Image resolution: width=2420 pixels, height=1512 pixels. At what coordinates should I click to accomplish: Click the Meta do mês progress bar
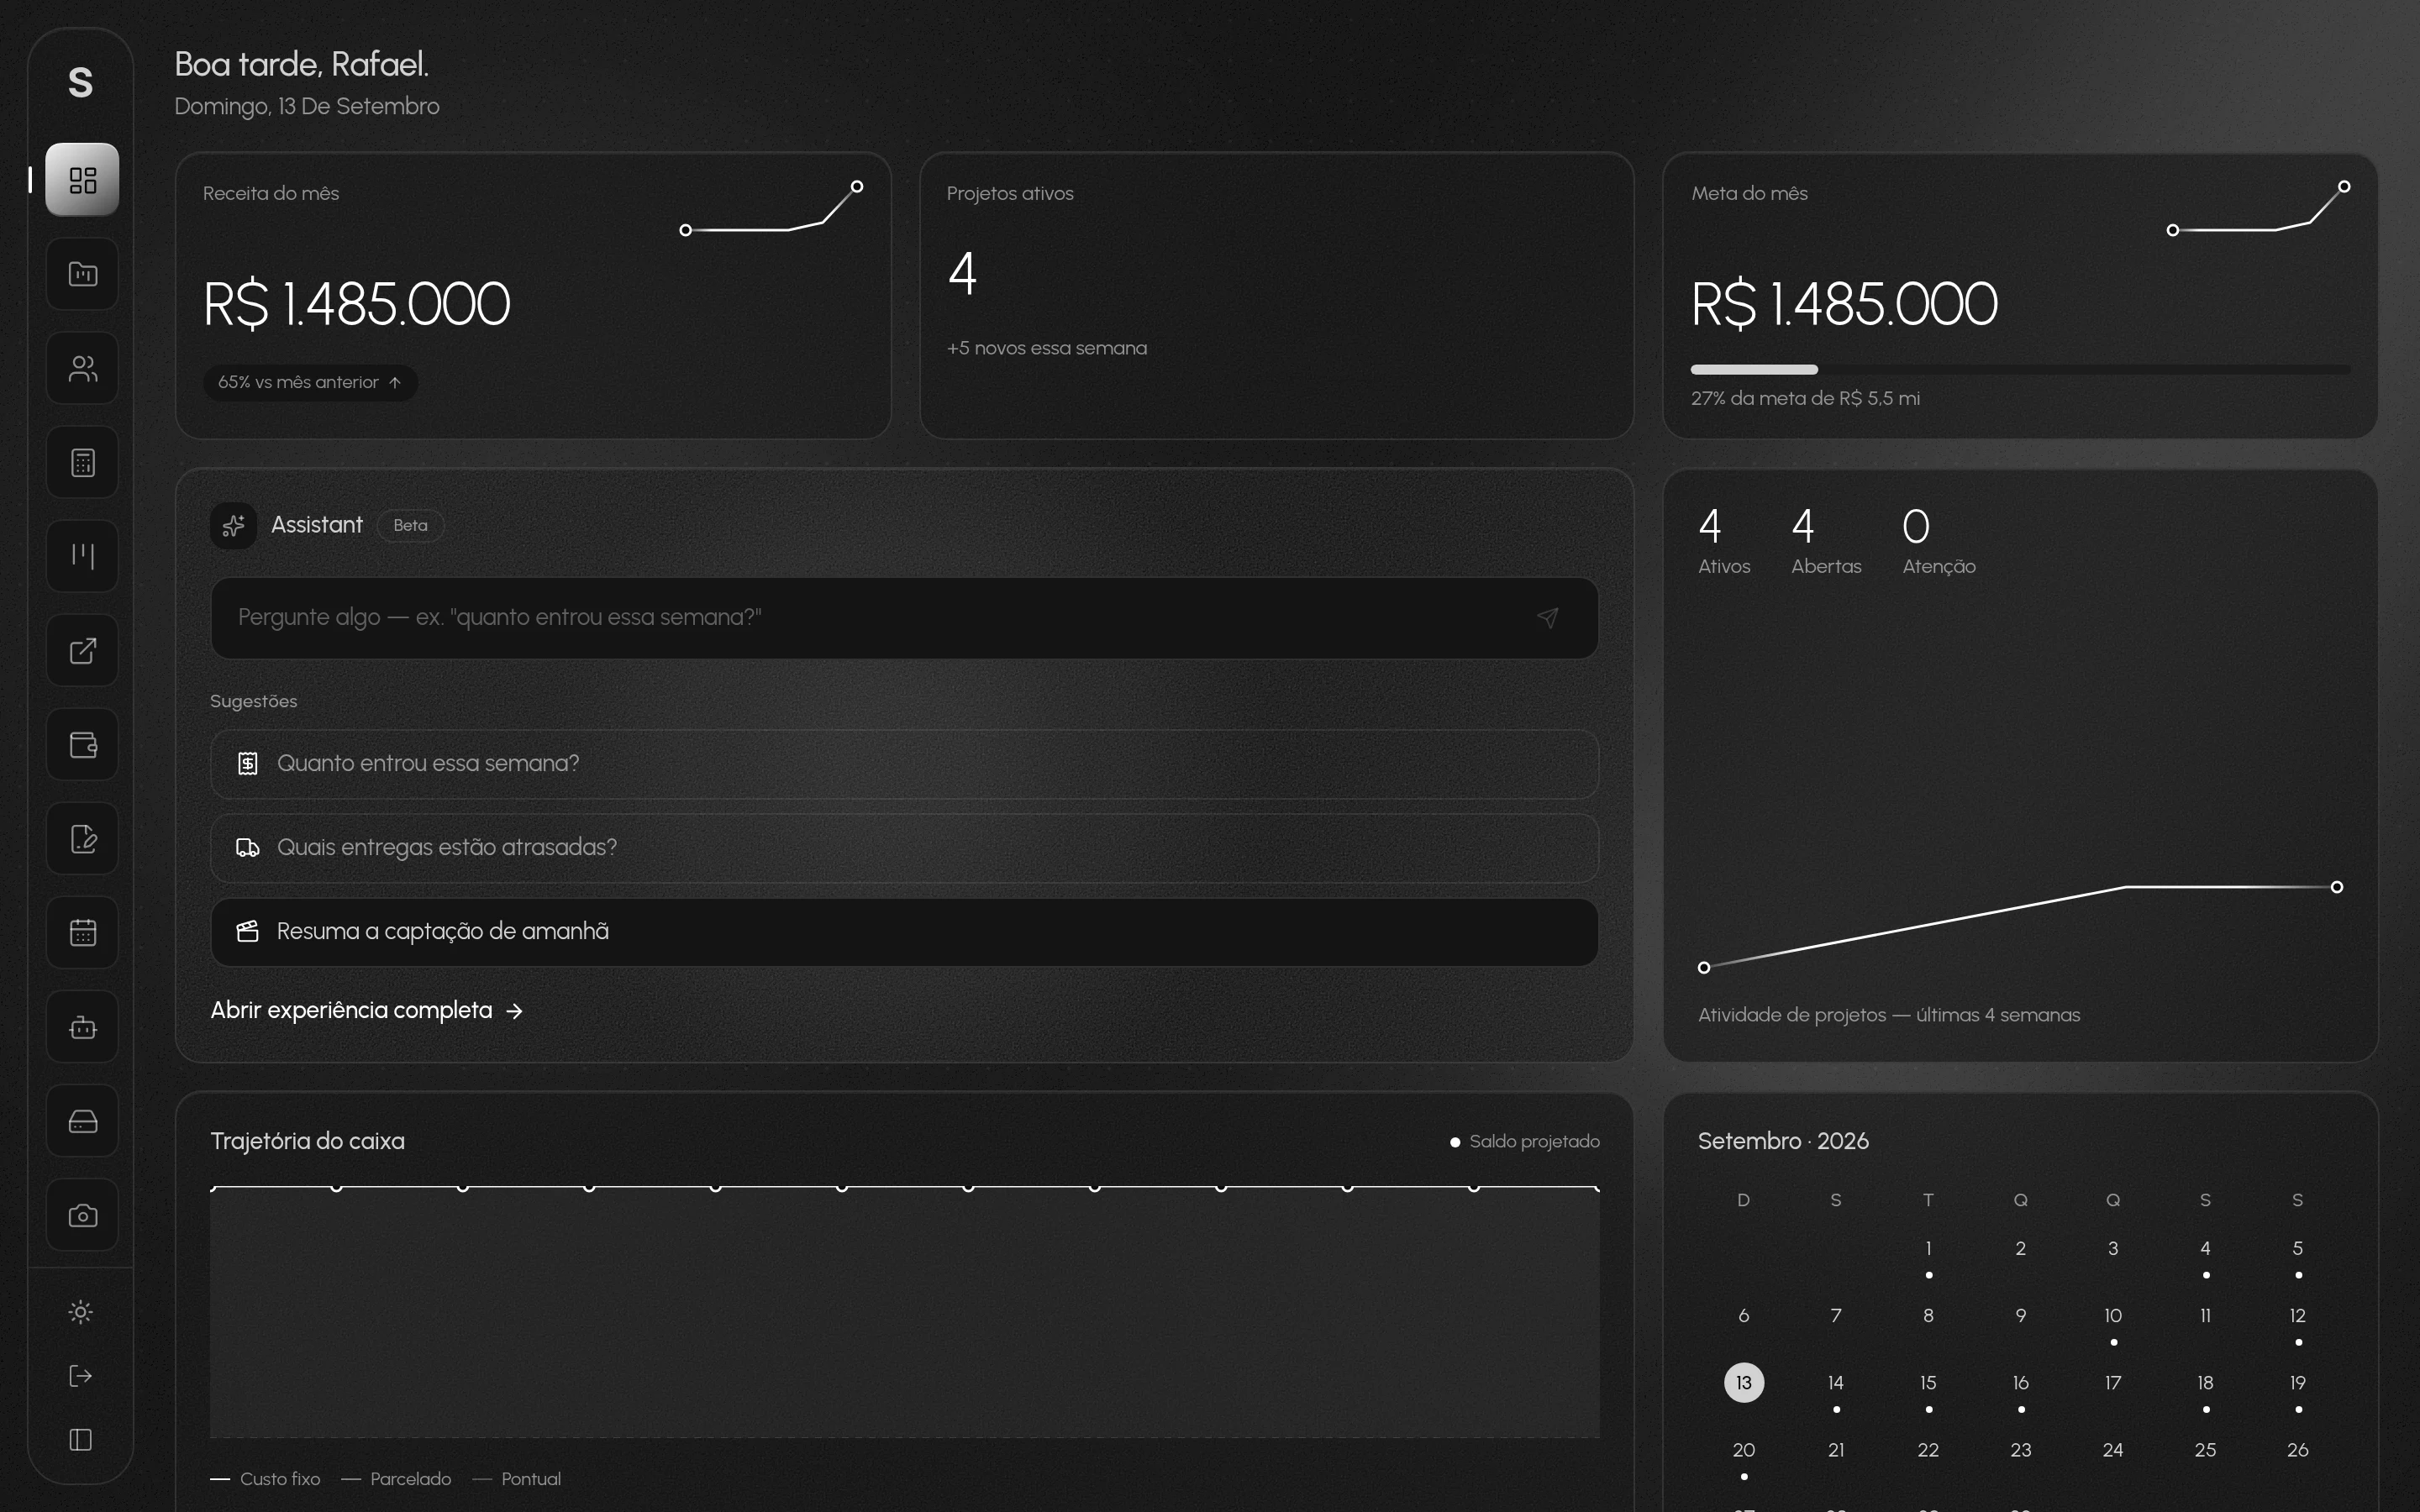[x=2020, y=370]
